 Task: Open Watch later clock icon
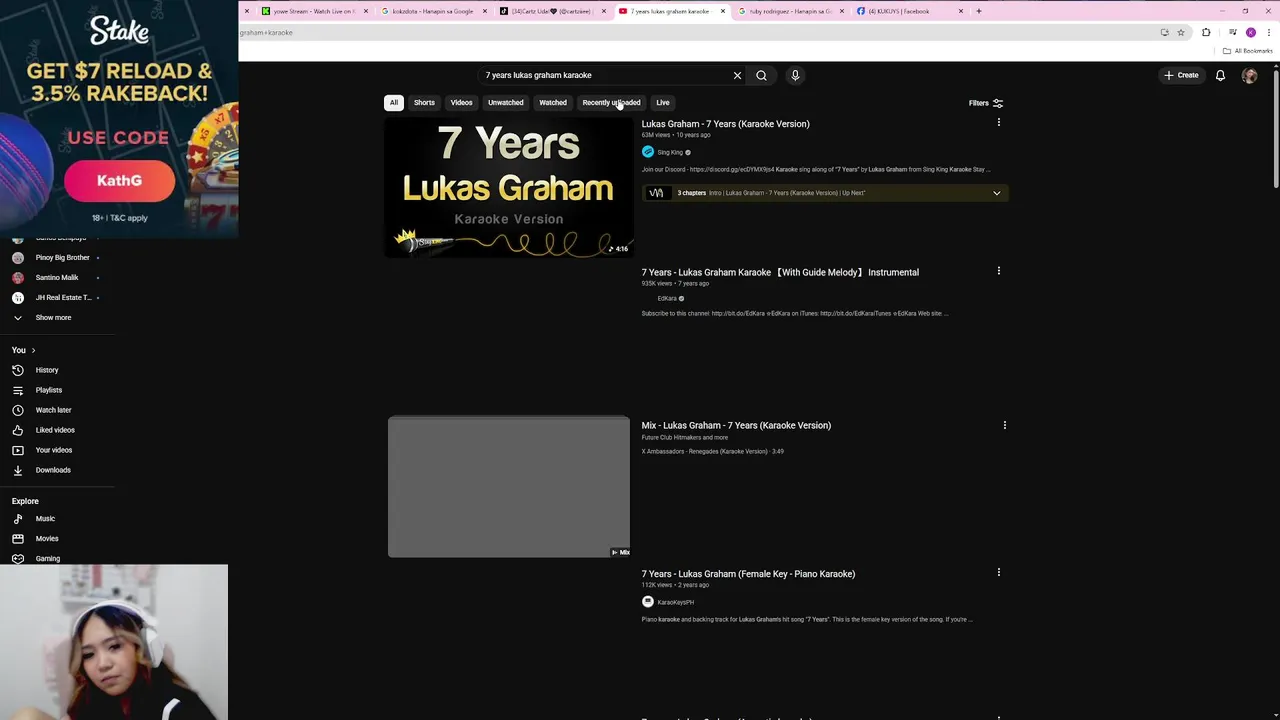[18, 410]
